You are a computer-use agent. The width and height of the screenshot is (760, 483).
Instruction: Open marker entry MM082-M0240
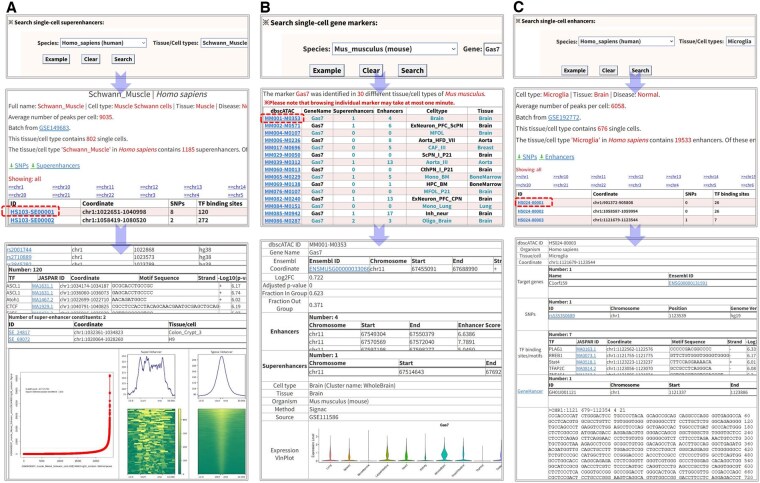pyautogui.click(x=282, y=199)
